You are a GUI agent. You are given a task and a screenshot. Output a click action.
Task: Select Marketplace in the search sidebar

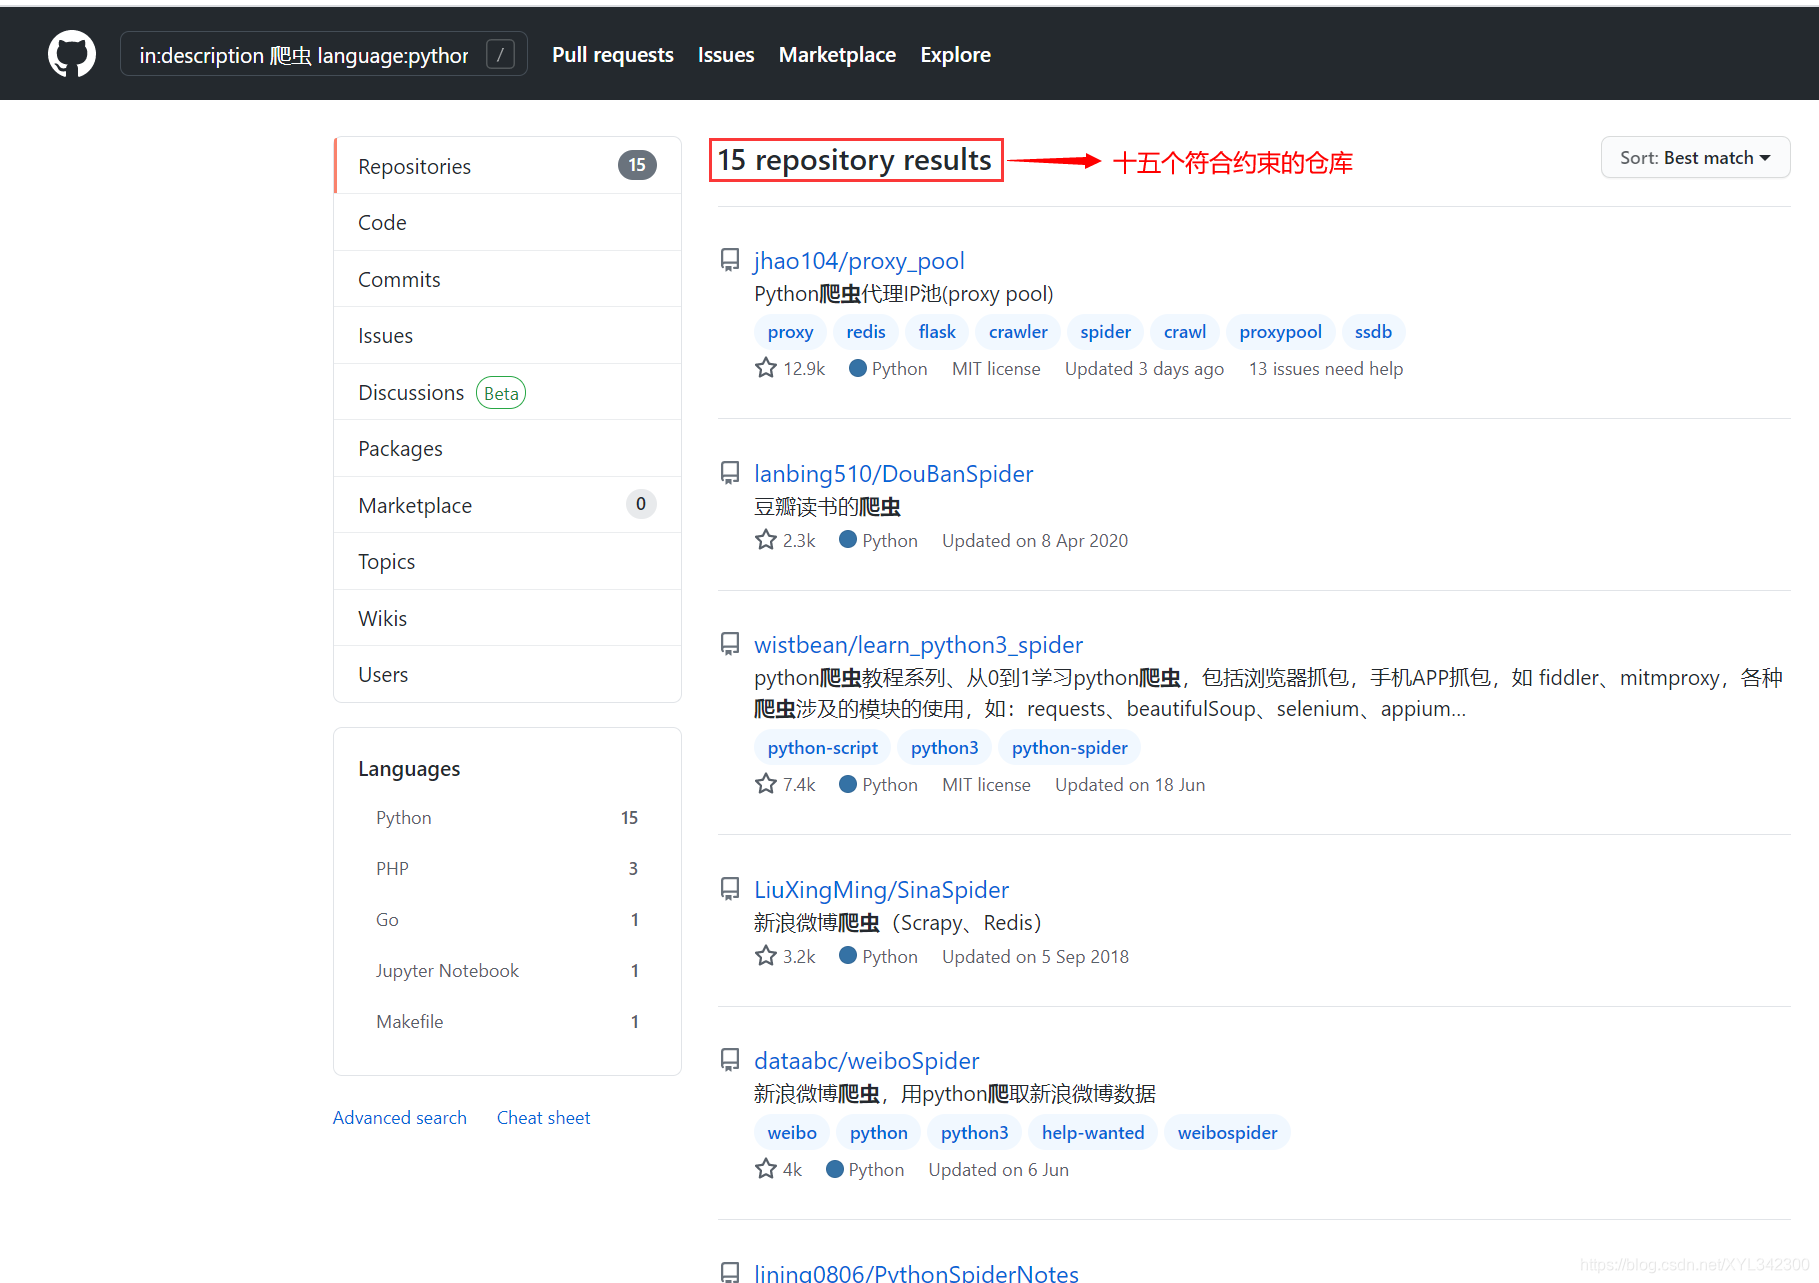pos(508,505)
